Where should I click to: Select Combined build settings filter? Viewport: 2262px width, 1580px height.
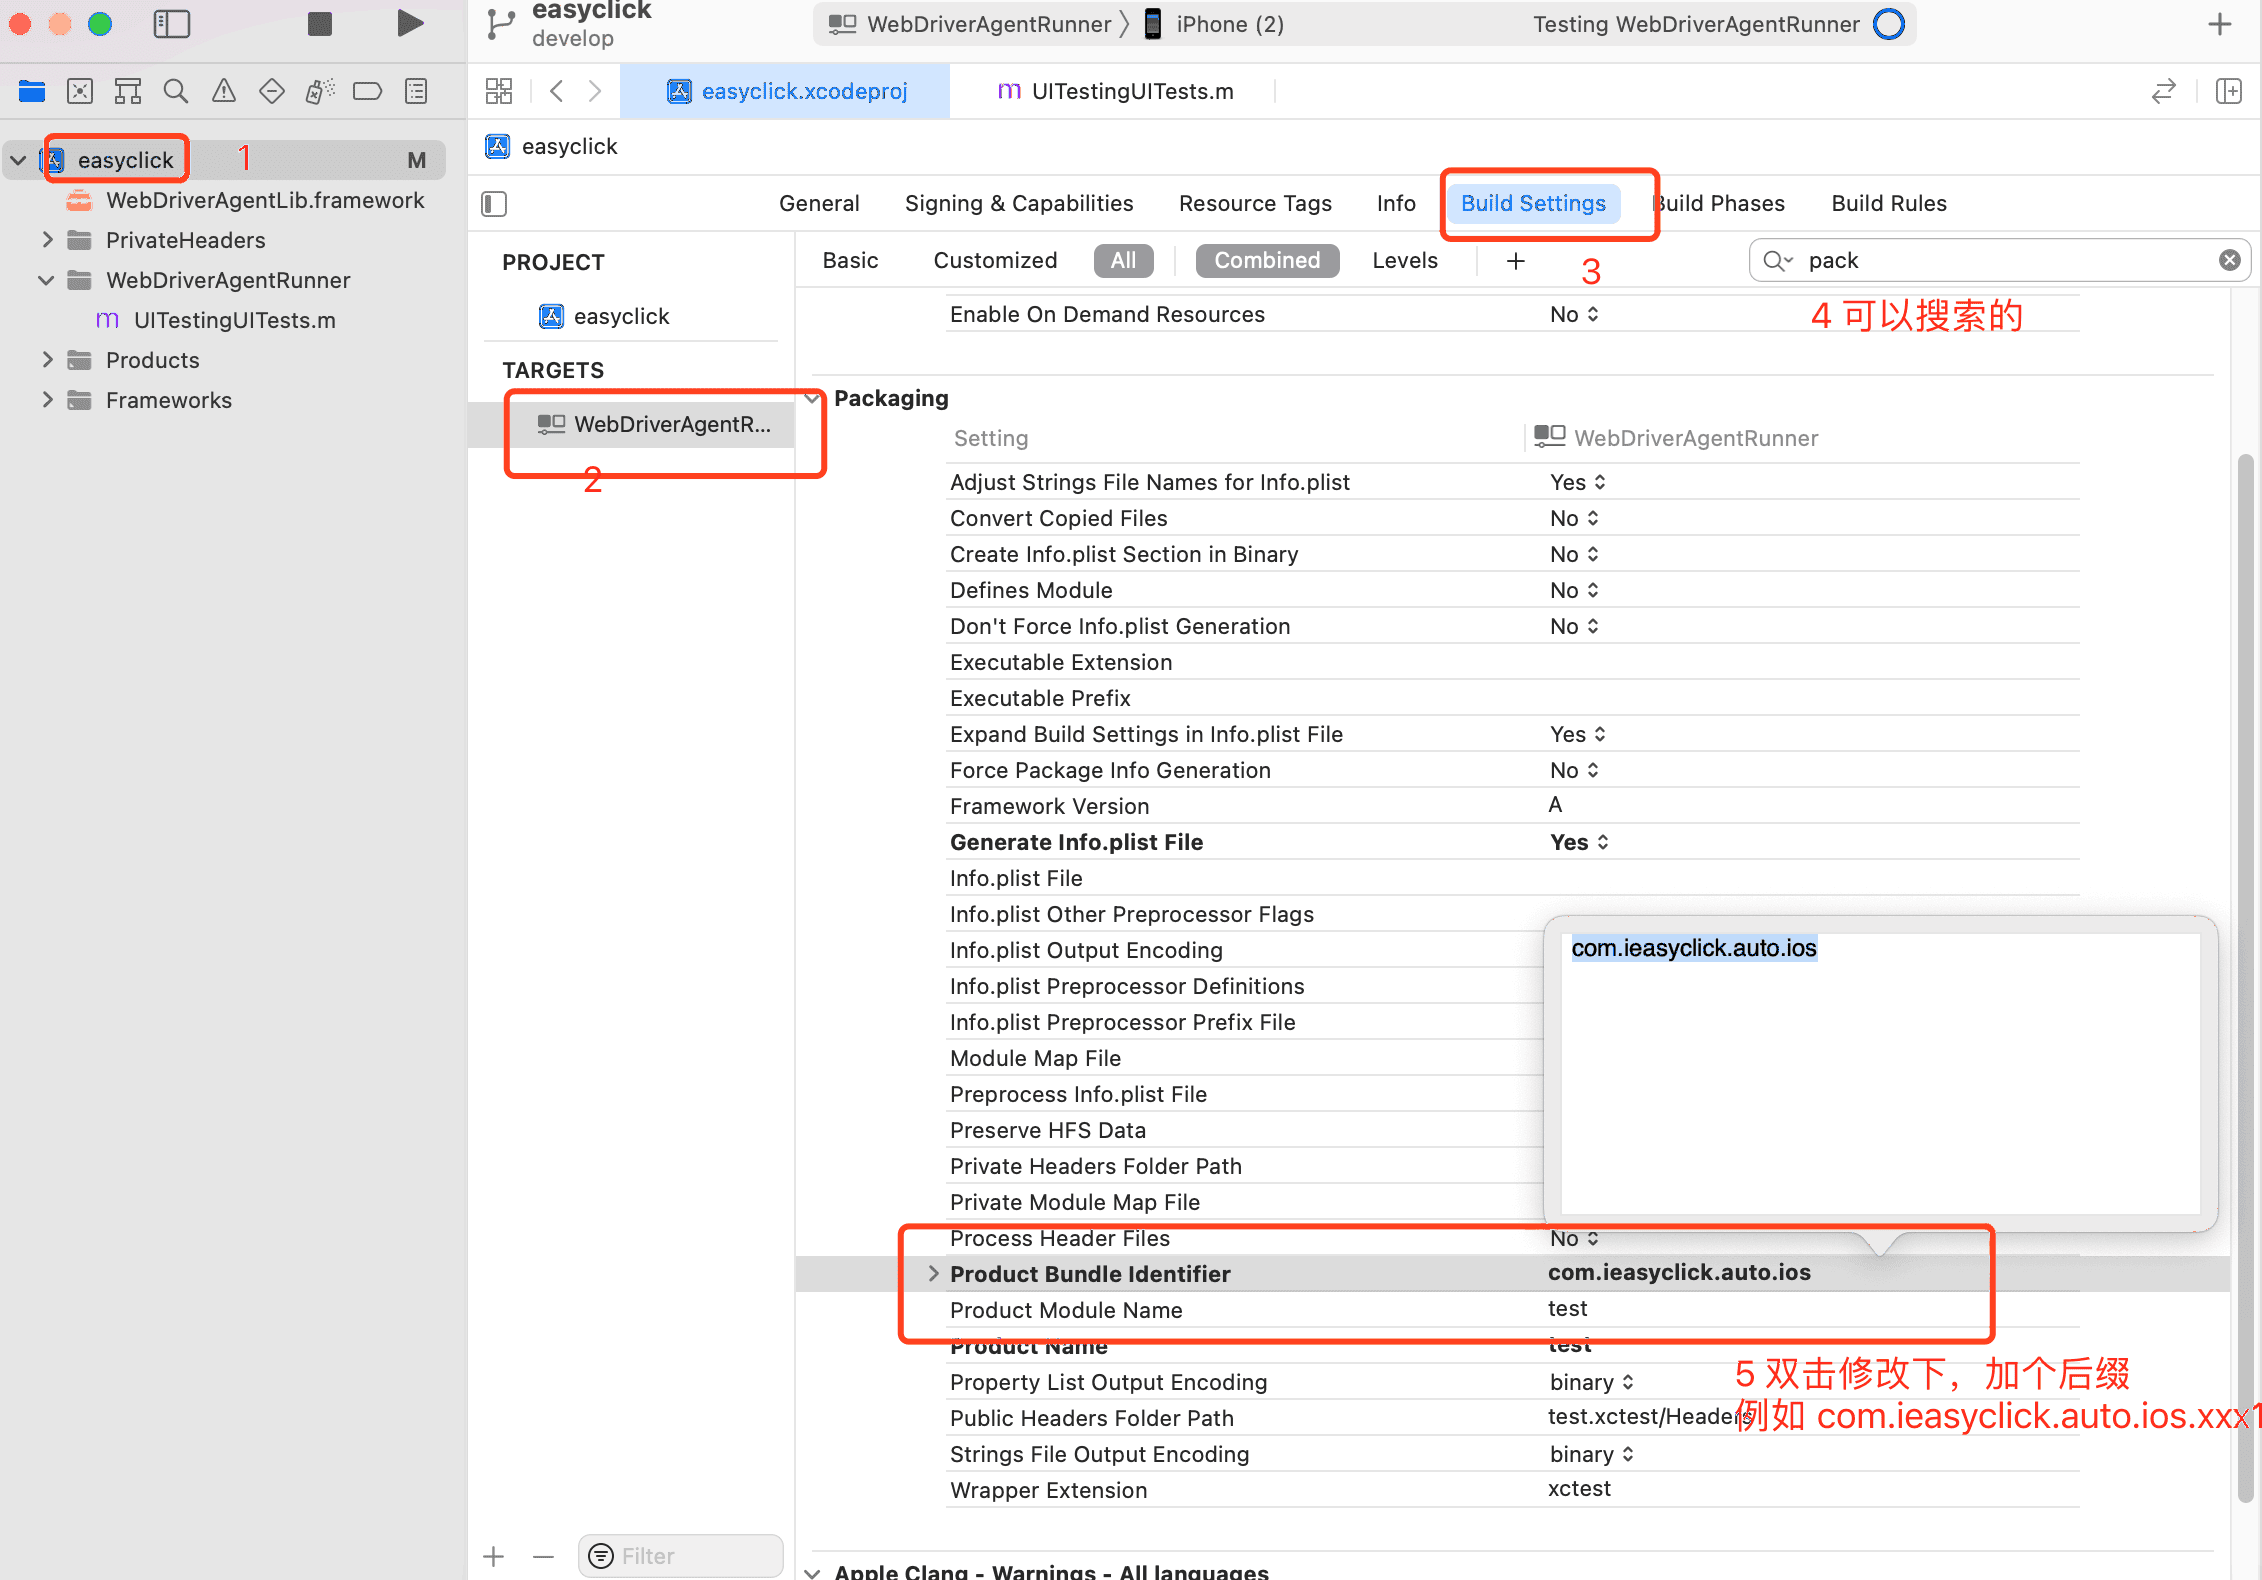(x=1267, y=260)
